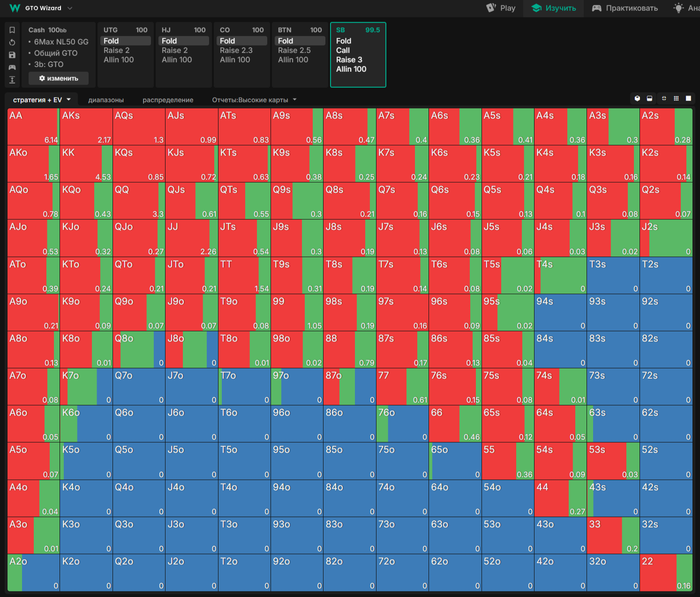Image resolution: width=700 pixels, height=597 pixels.
Task: Click the T4s hand cell
Action: click(x=560, y=276)
